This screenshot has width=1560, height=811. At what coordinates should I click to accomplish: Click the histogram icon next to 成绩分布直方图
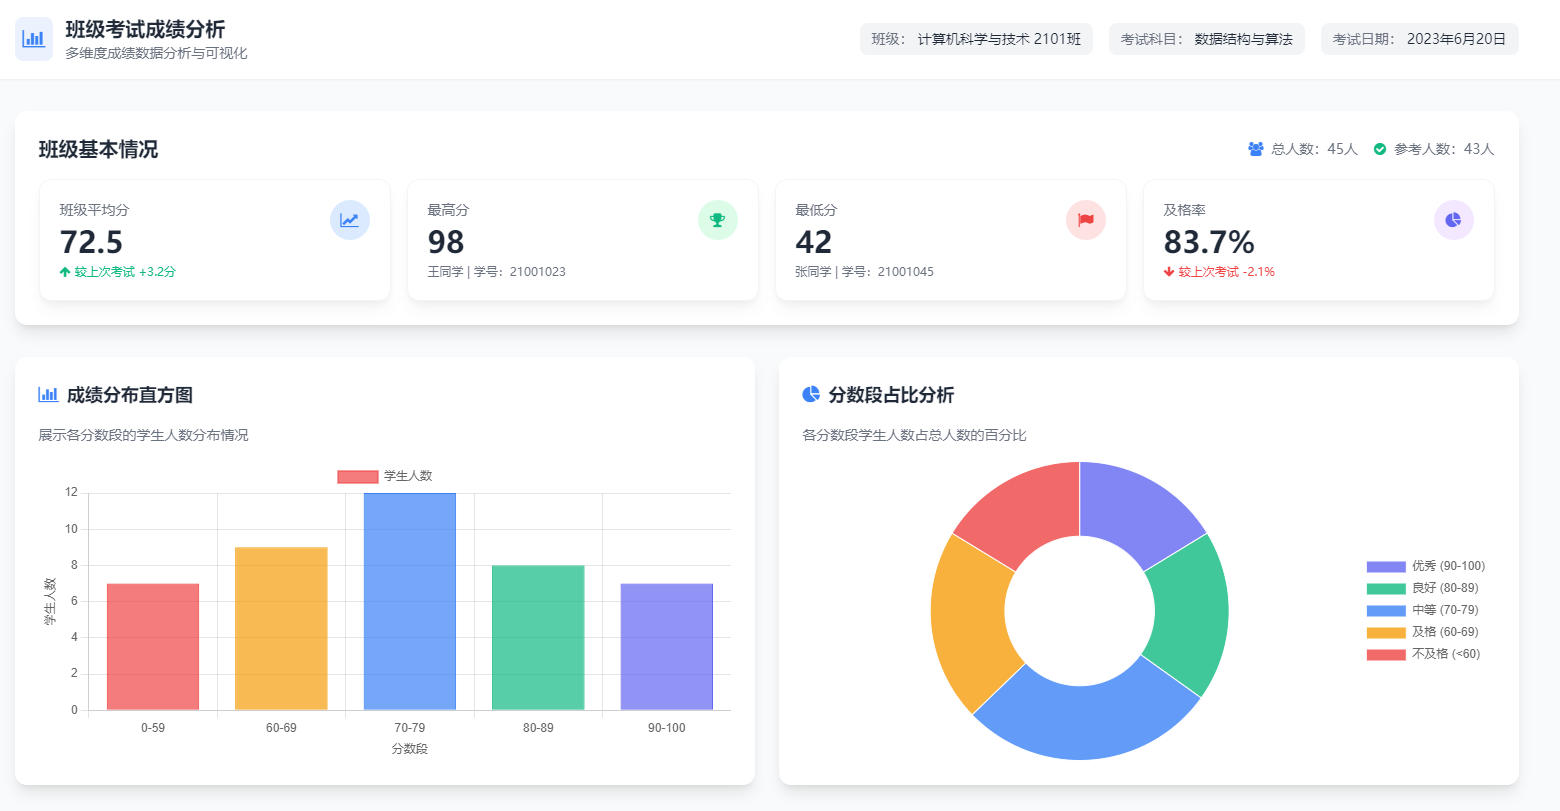(x=48, y=395)
